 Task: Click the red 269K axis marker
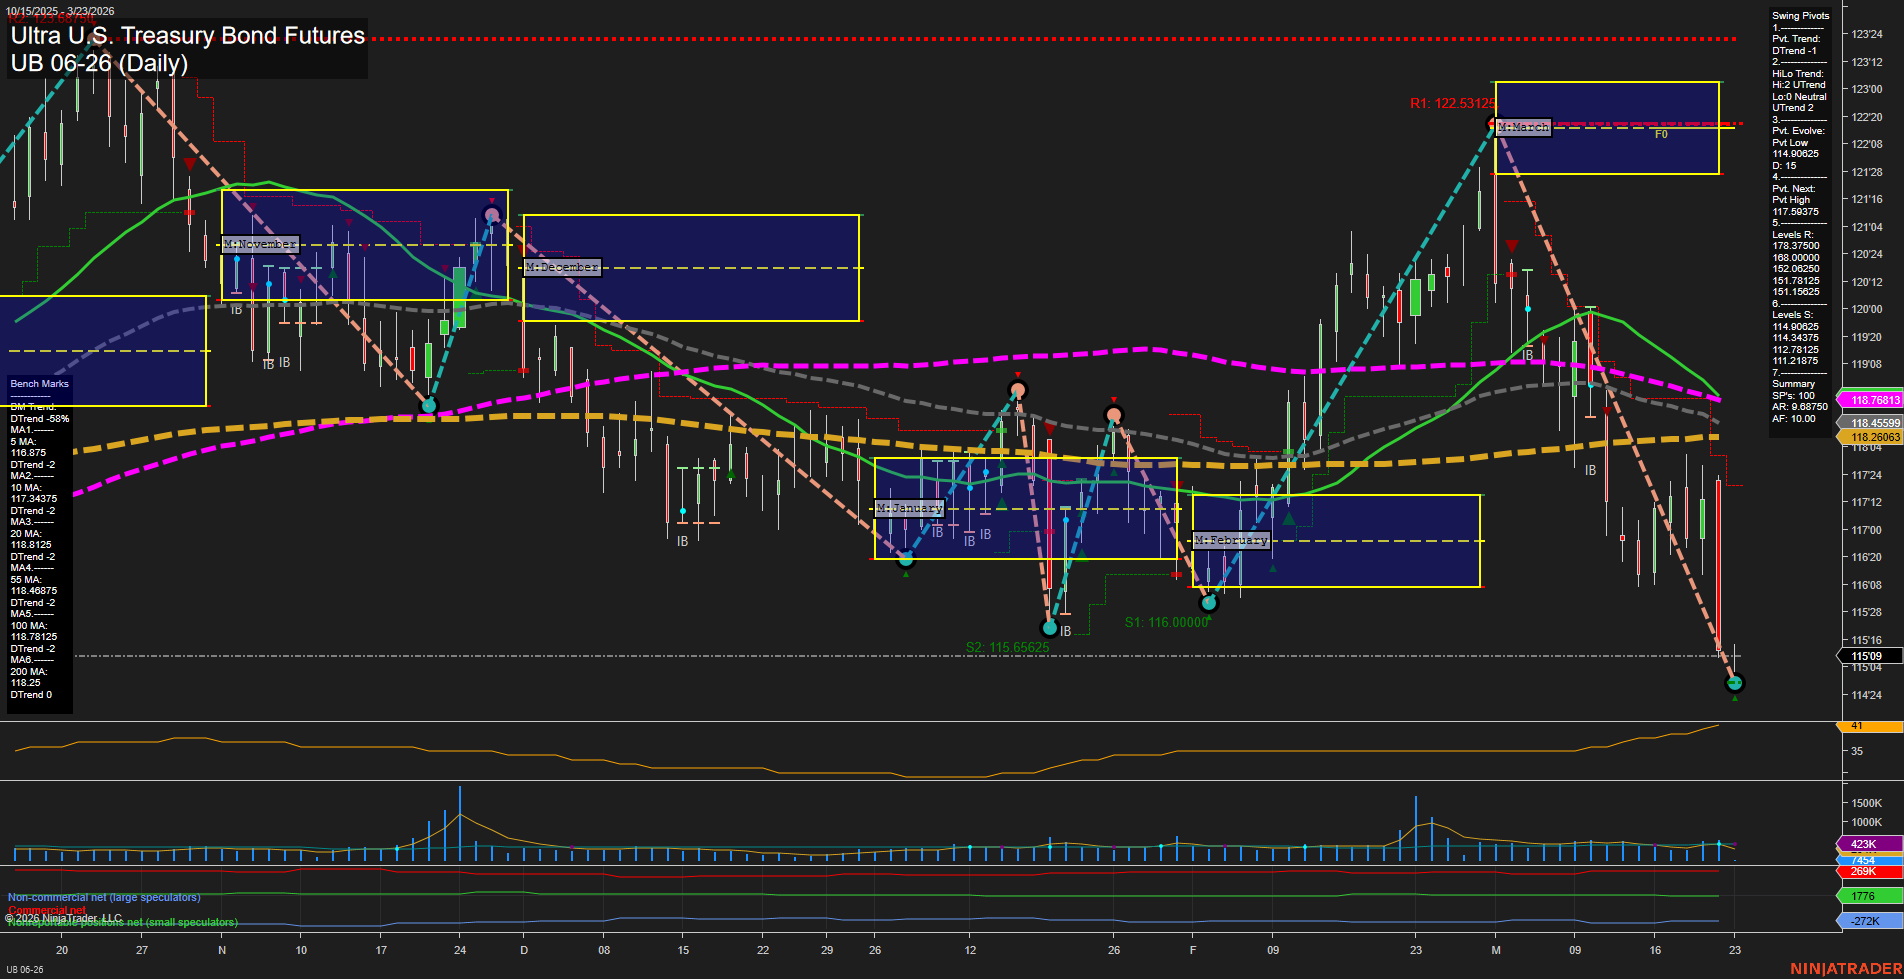point(1864,871)
